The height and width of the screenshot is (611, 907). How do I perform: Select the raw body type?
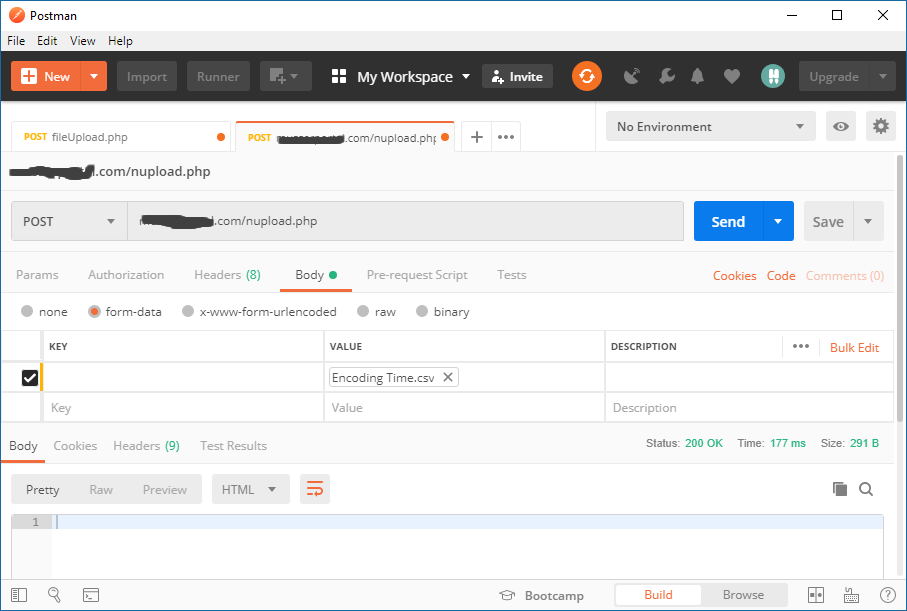pyautogui.click(x=363, y=311)
